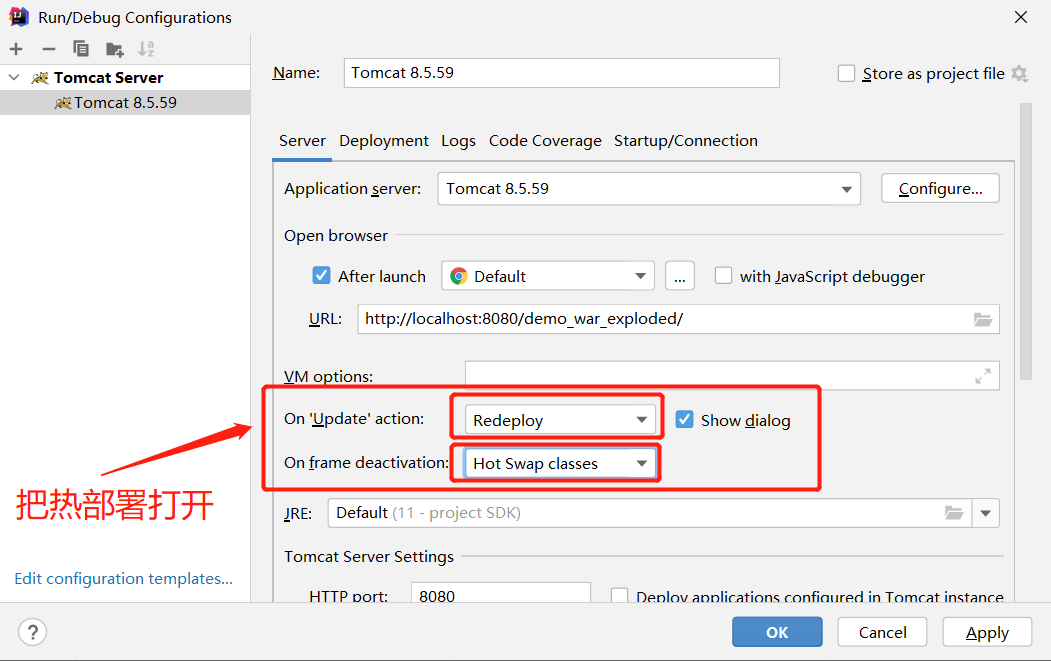Enable with JavaScript debugger checkbox
This screenshot has width=1051, height=661.
click(x=723, y=276)
